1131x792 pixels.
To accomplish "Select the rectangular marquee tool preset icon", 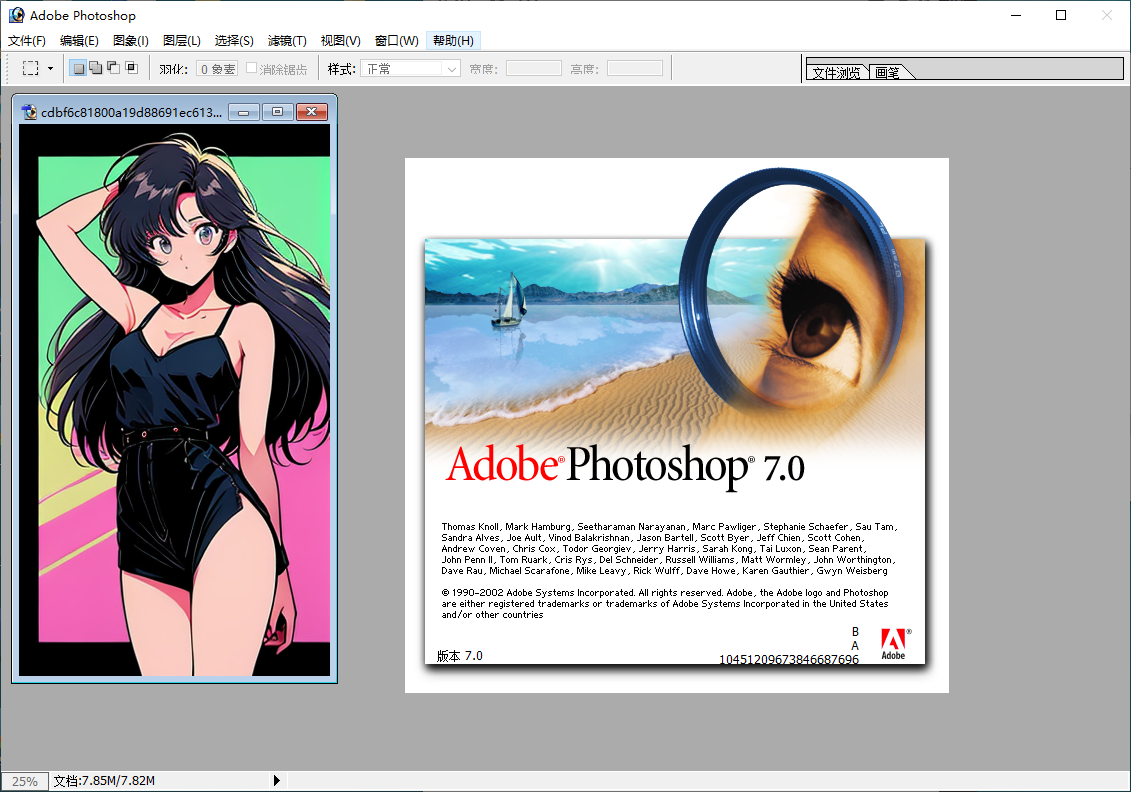I will coord(31,69).
